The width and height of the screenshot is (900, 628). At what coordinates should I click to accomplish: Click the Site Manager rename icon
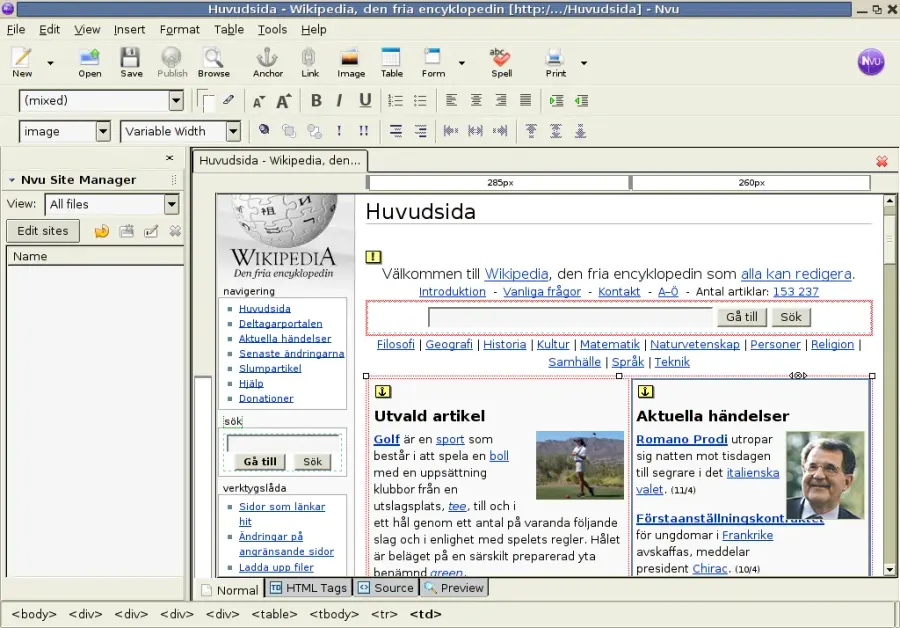click(151, 231)
